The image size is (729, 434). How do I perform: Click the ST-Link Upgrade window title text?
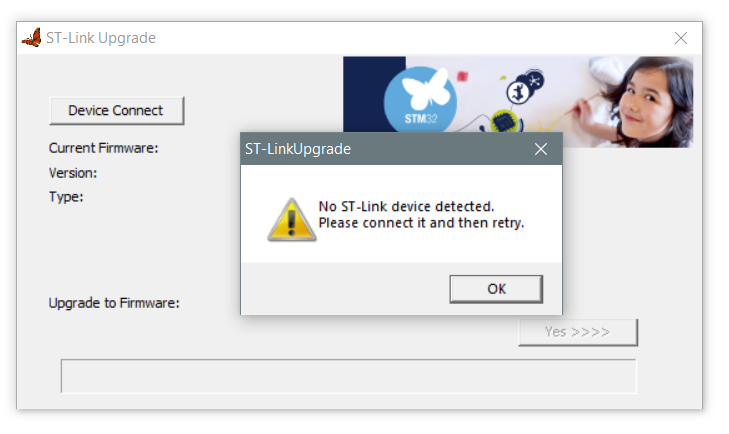[101, 38]
